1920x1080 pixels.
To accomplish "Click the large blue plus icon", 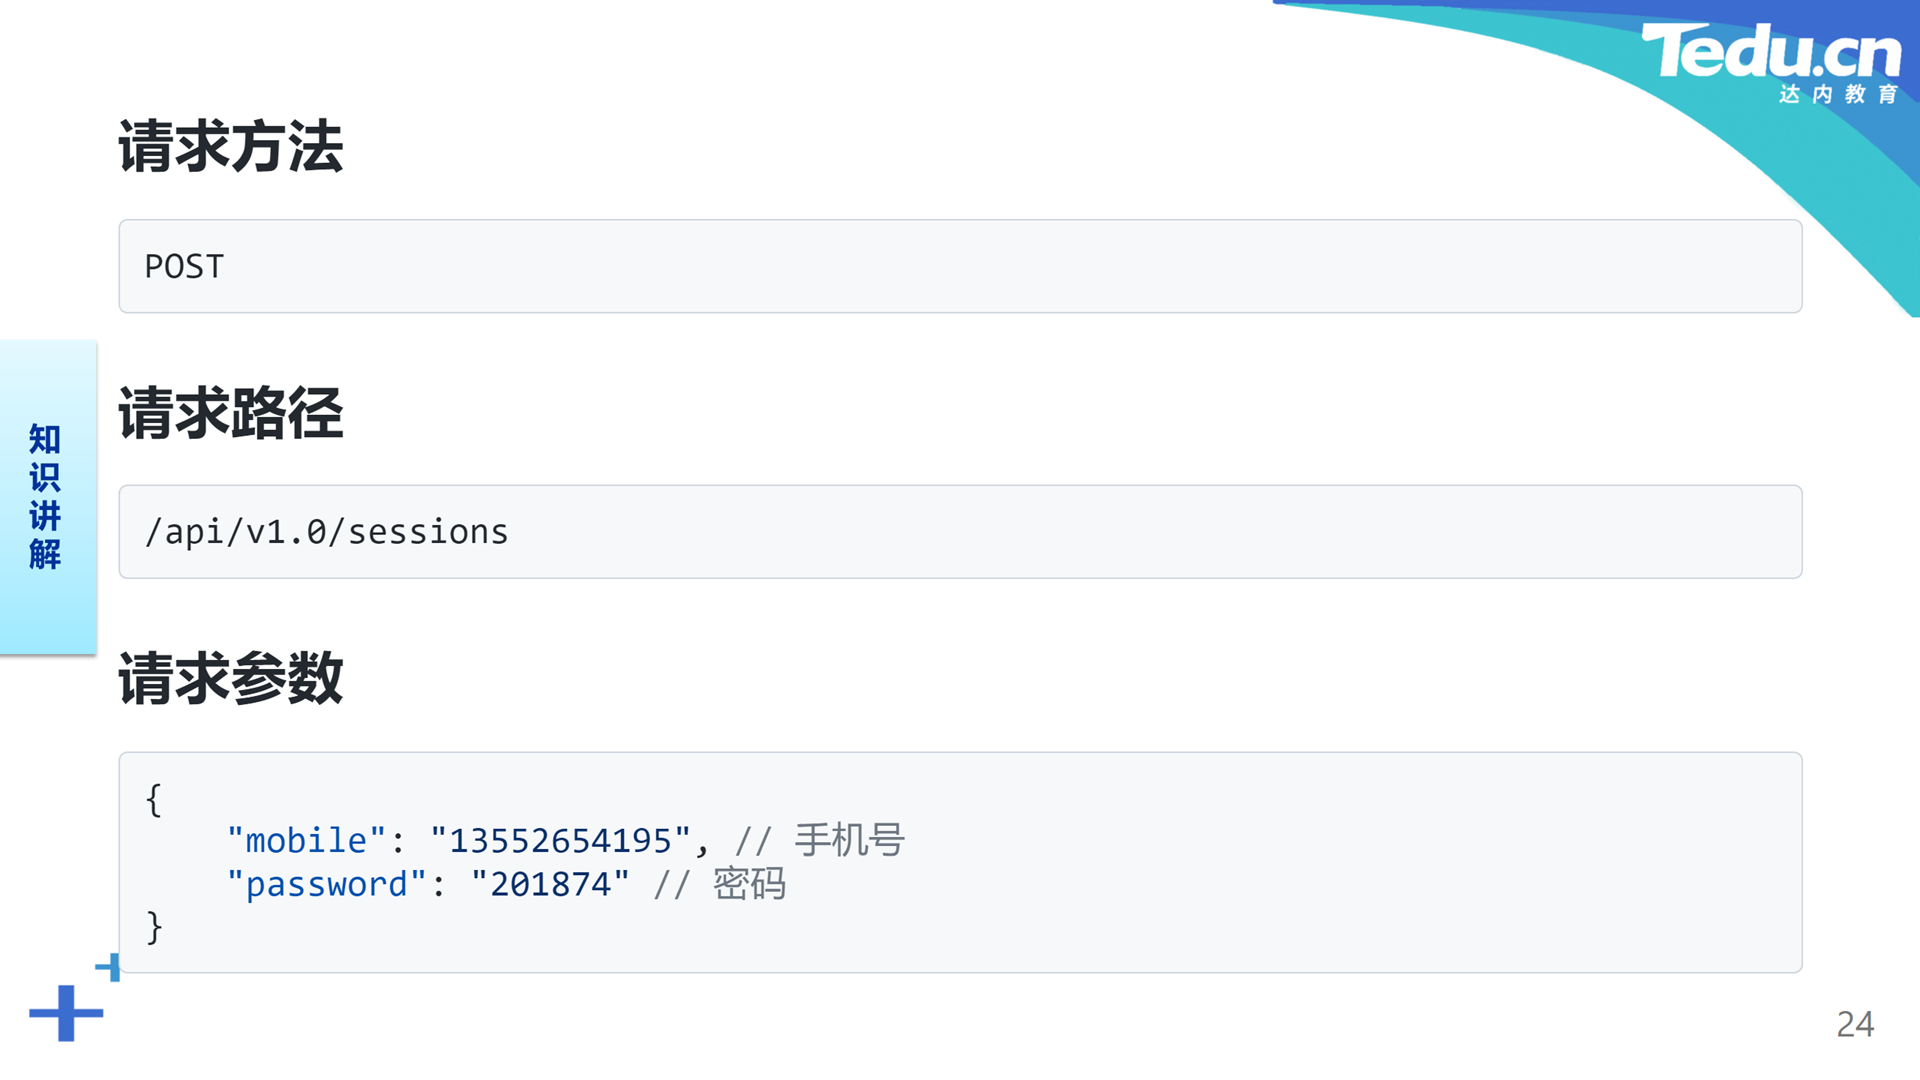I will (x=66, y=1013).
